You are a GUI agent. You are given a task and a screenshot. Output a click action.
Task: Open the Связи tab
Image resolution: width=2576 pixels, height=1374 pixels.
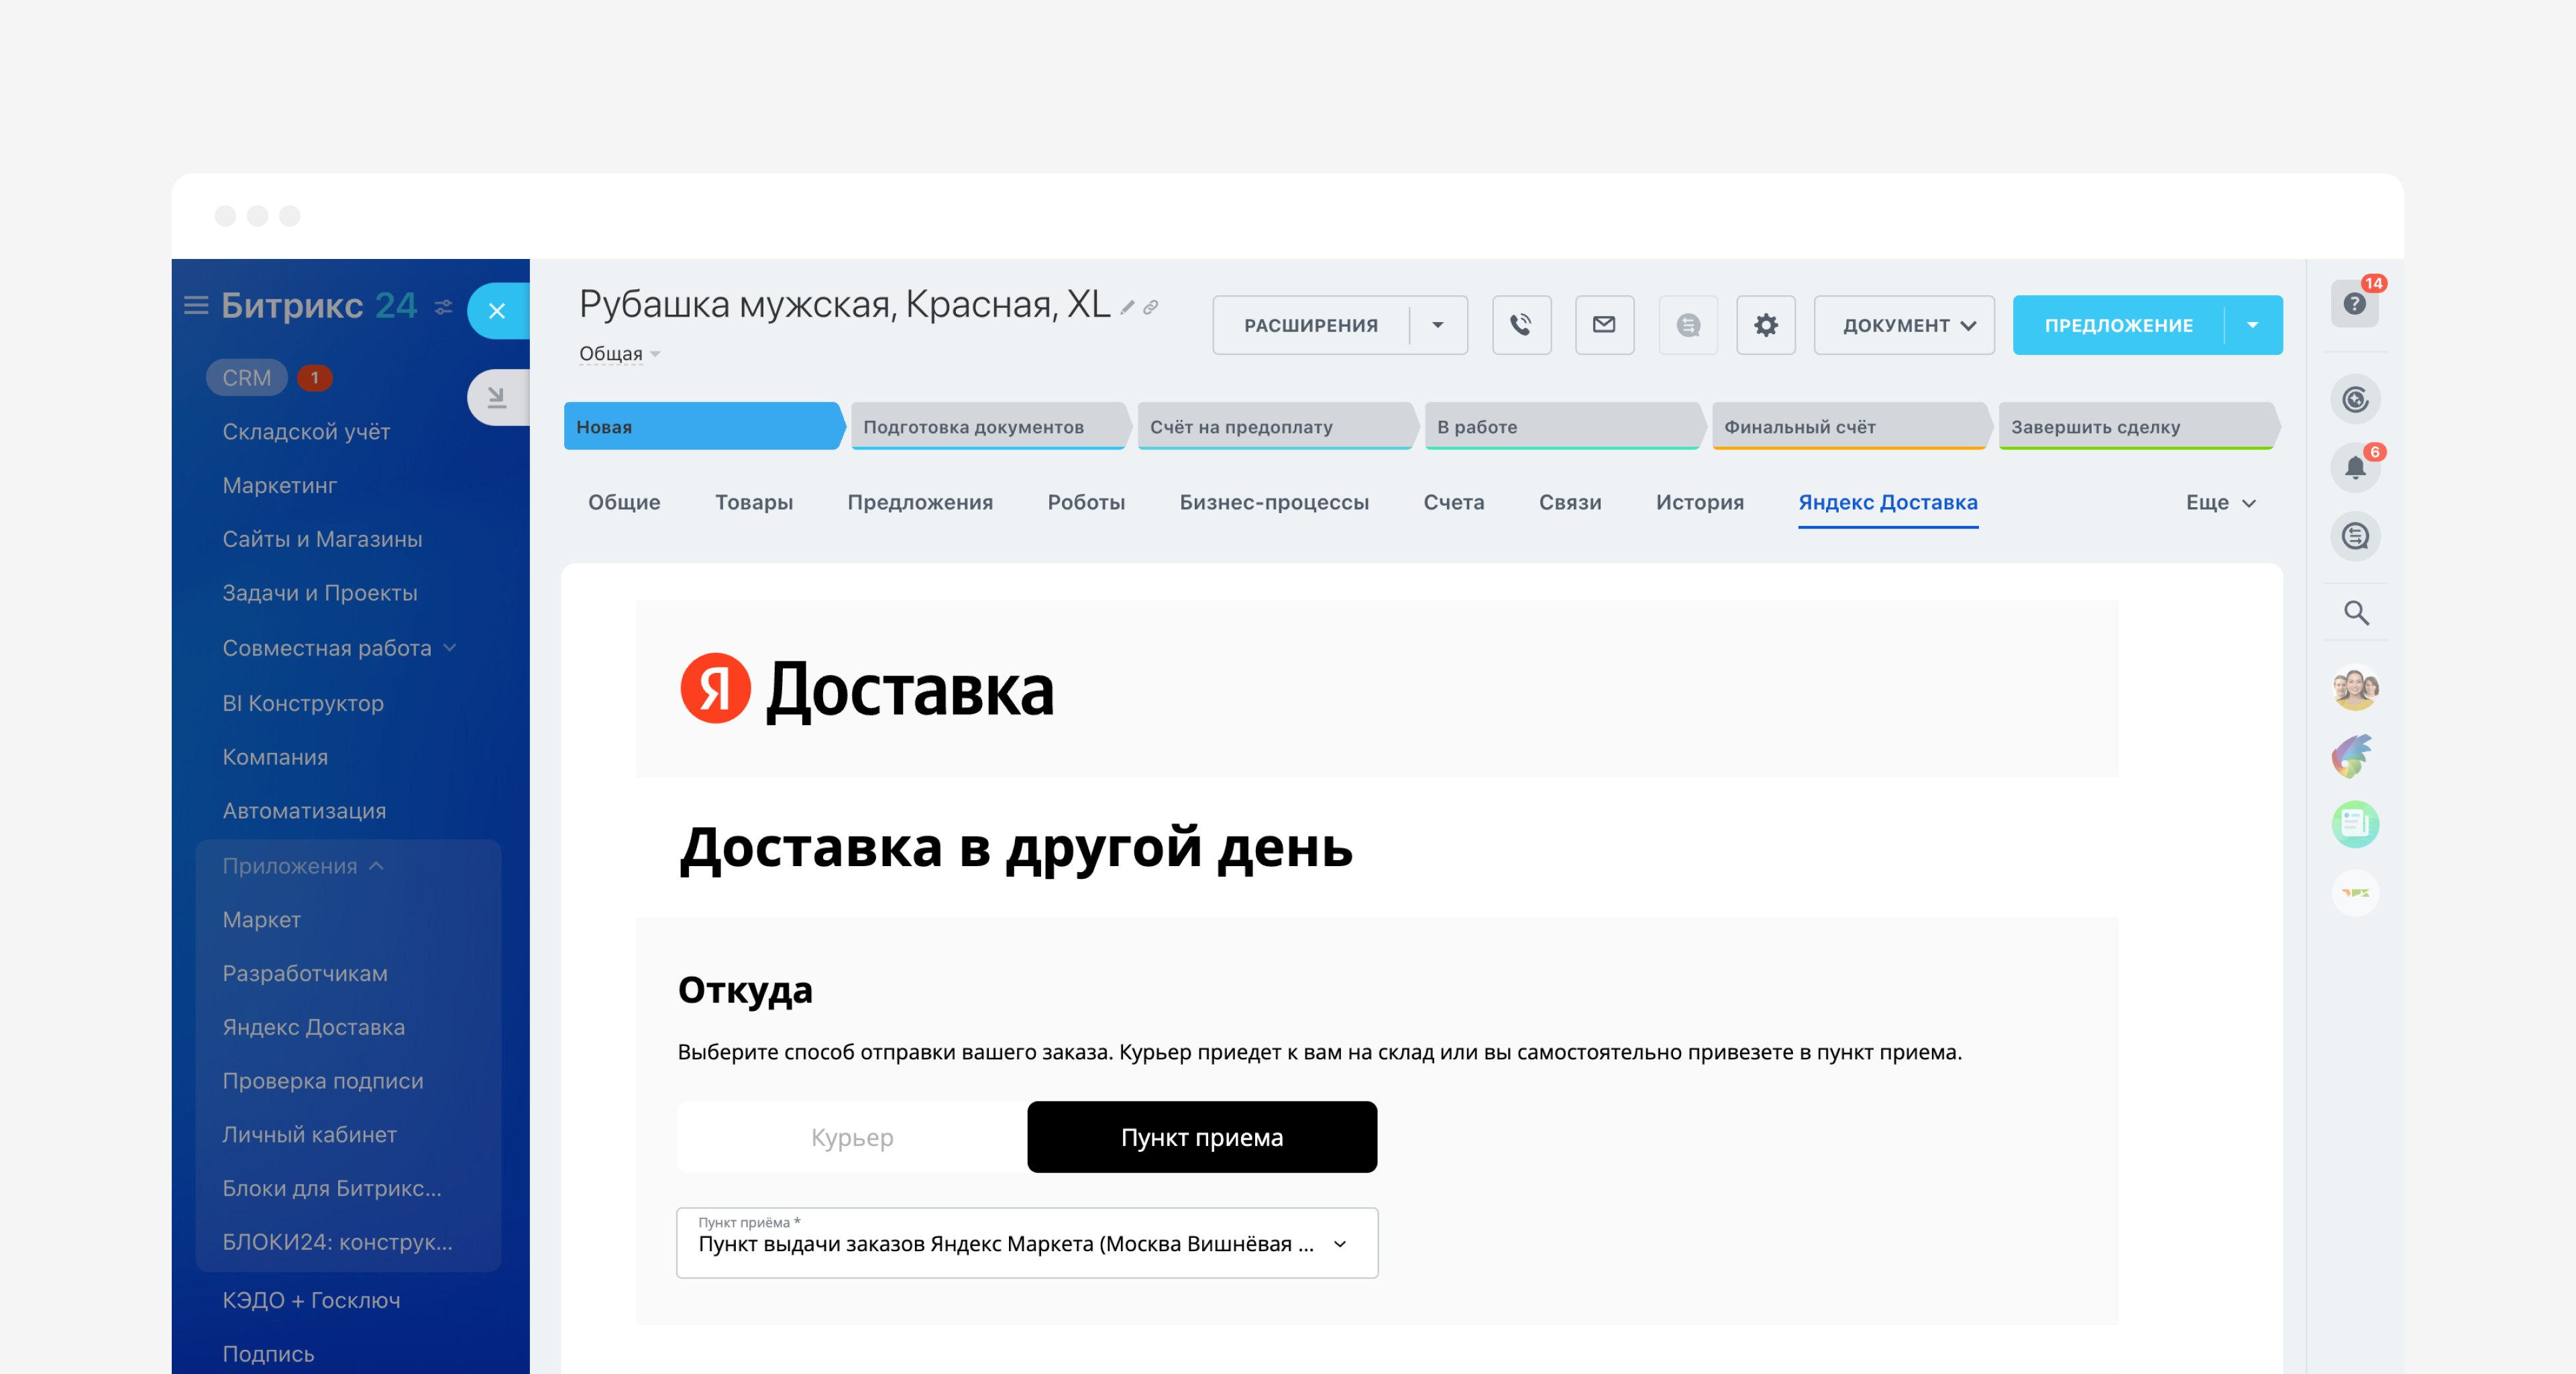click(1570, 502)
